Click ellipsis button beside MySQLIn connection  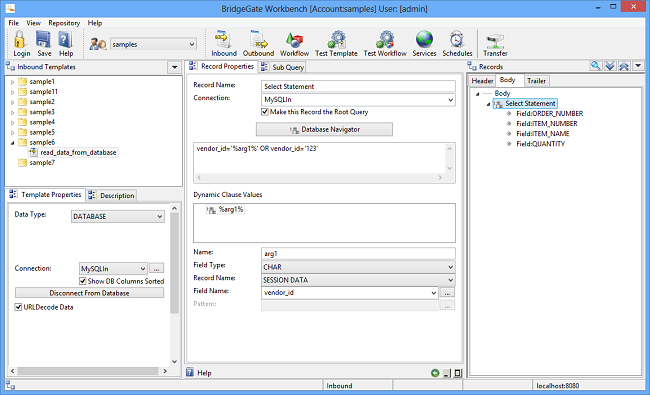(156, 269)
